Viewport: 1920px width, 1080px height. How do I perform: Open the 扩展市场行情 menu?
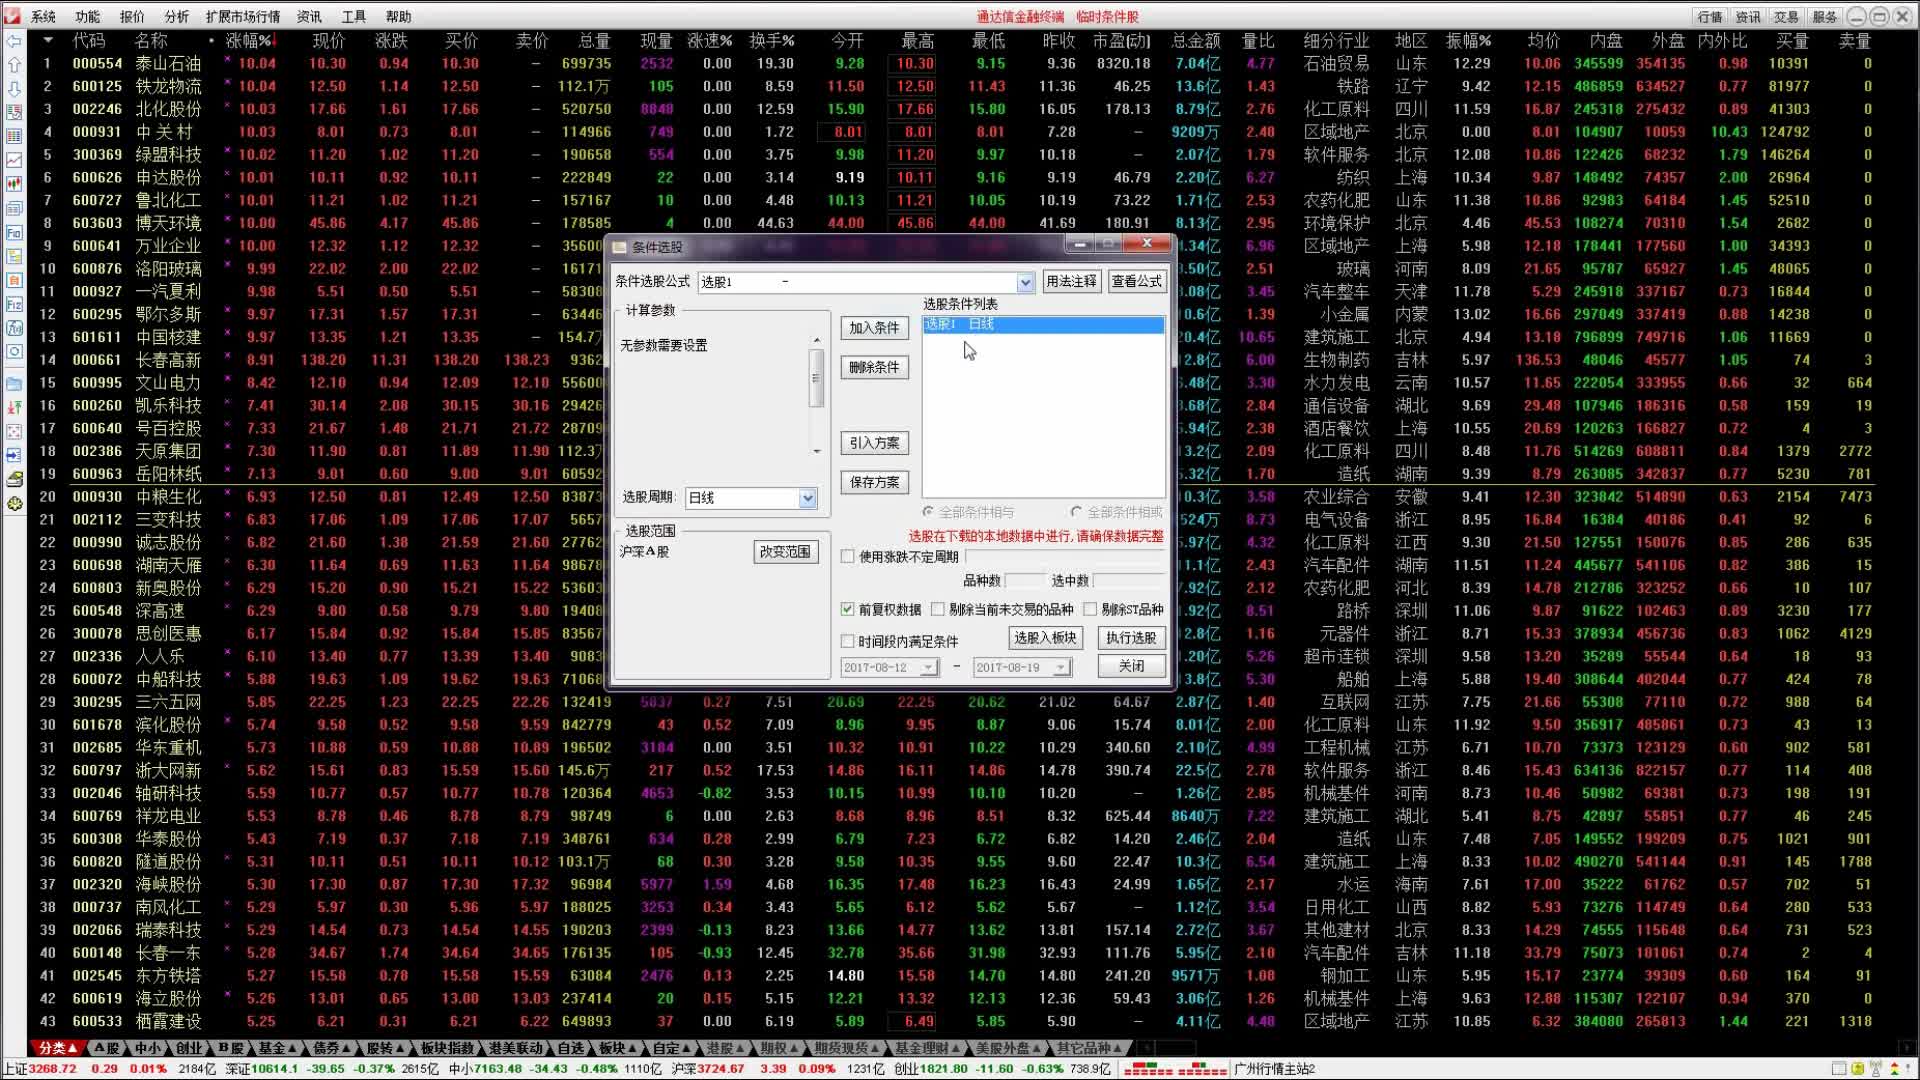point(243,17)
